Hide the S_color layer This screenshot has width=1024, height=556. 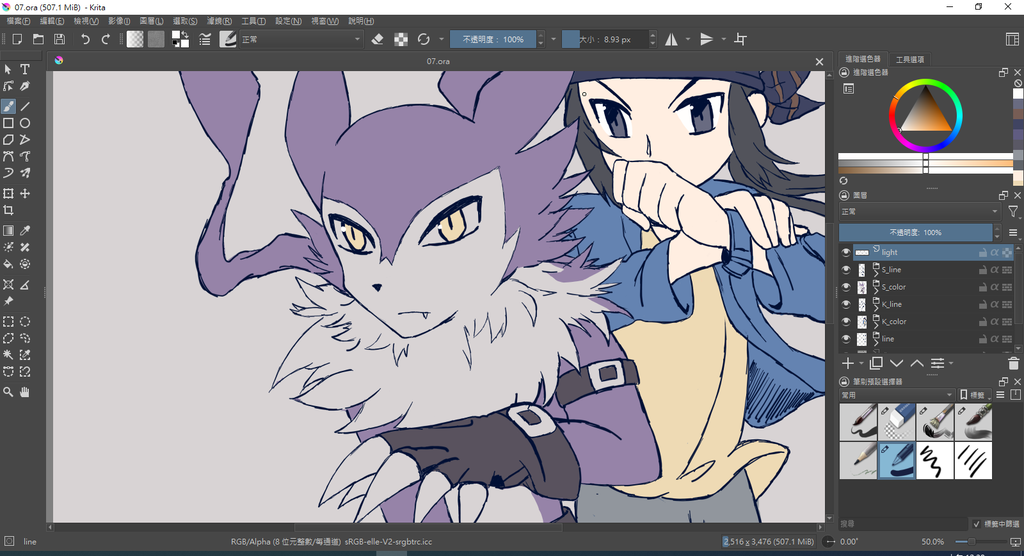pos(846,287)
